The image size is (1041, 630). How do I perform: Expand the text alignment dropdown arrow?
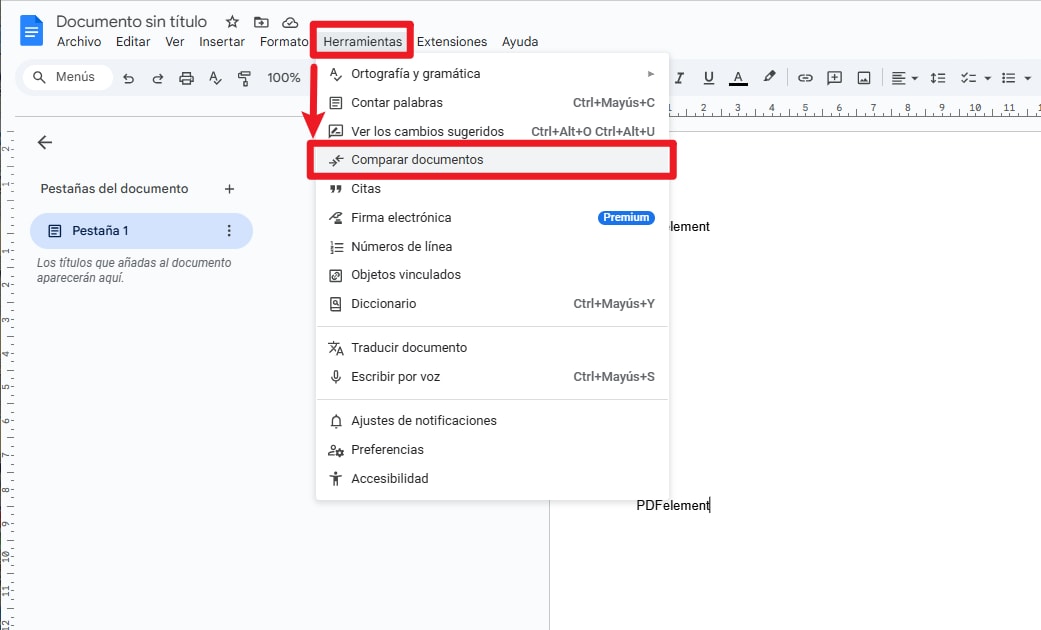click(x=915, y=77)
